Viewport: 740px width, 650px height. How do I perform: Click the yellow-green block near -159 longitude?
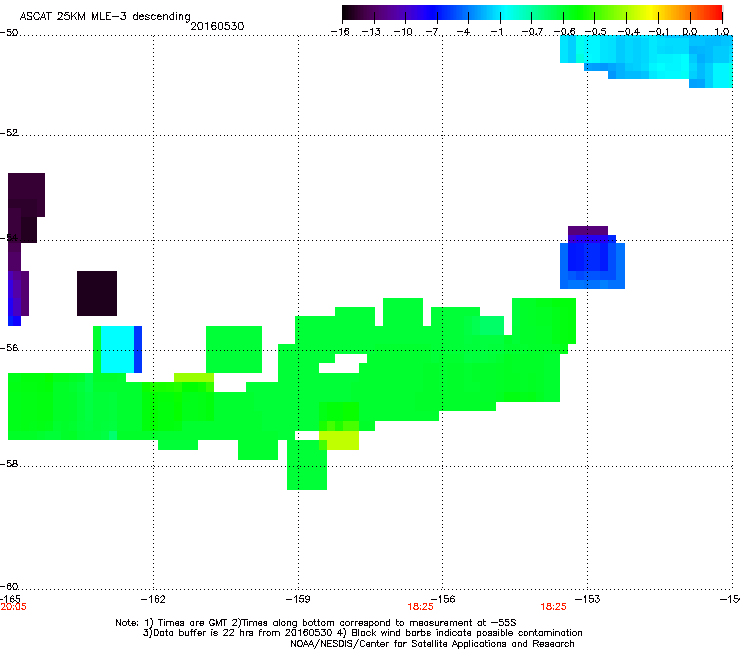[x=339, y=440]
